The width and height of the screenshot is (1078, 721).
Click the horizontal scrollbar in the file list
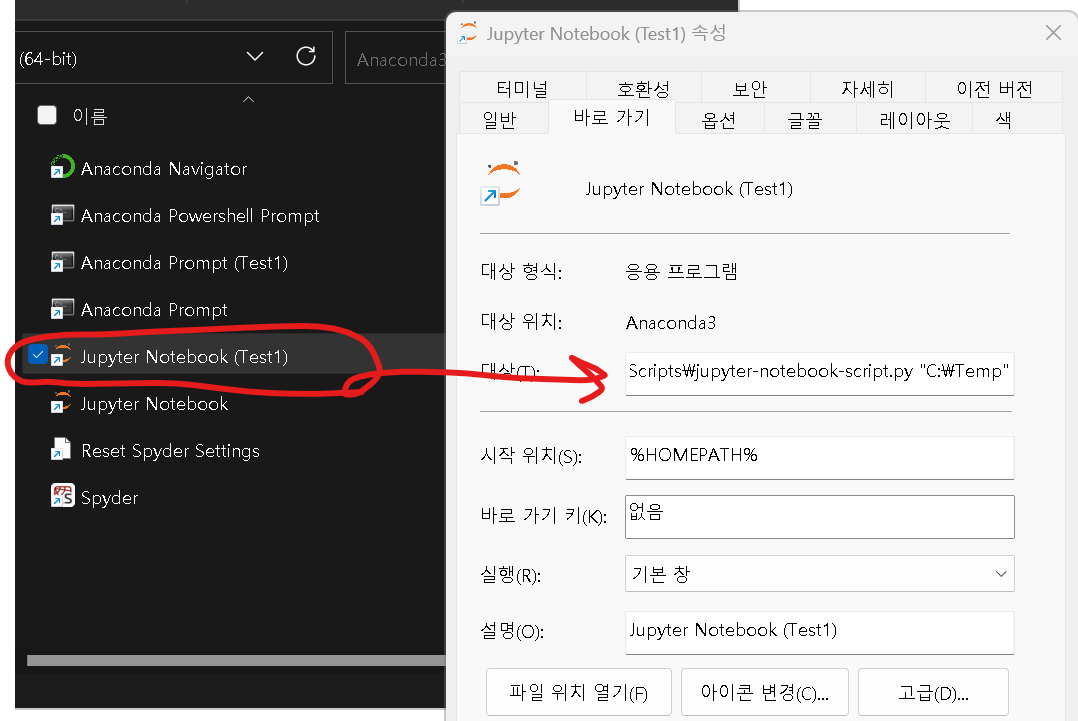[236, 661]
